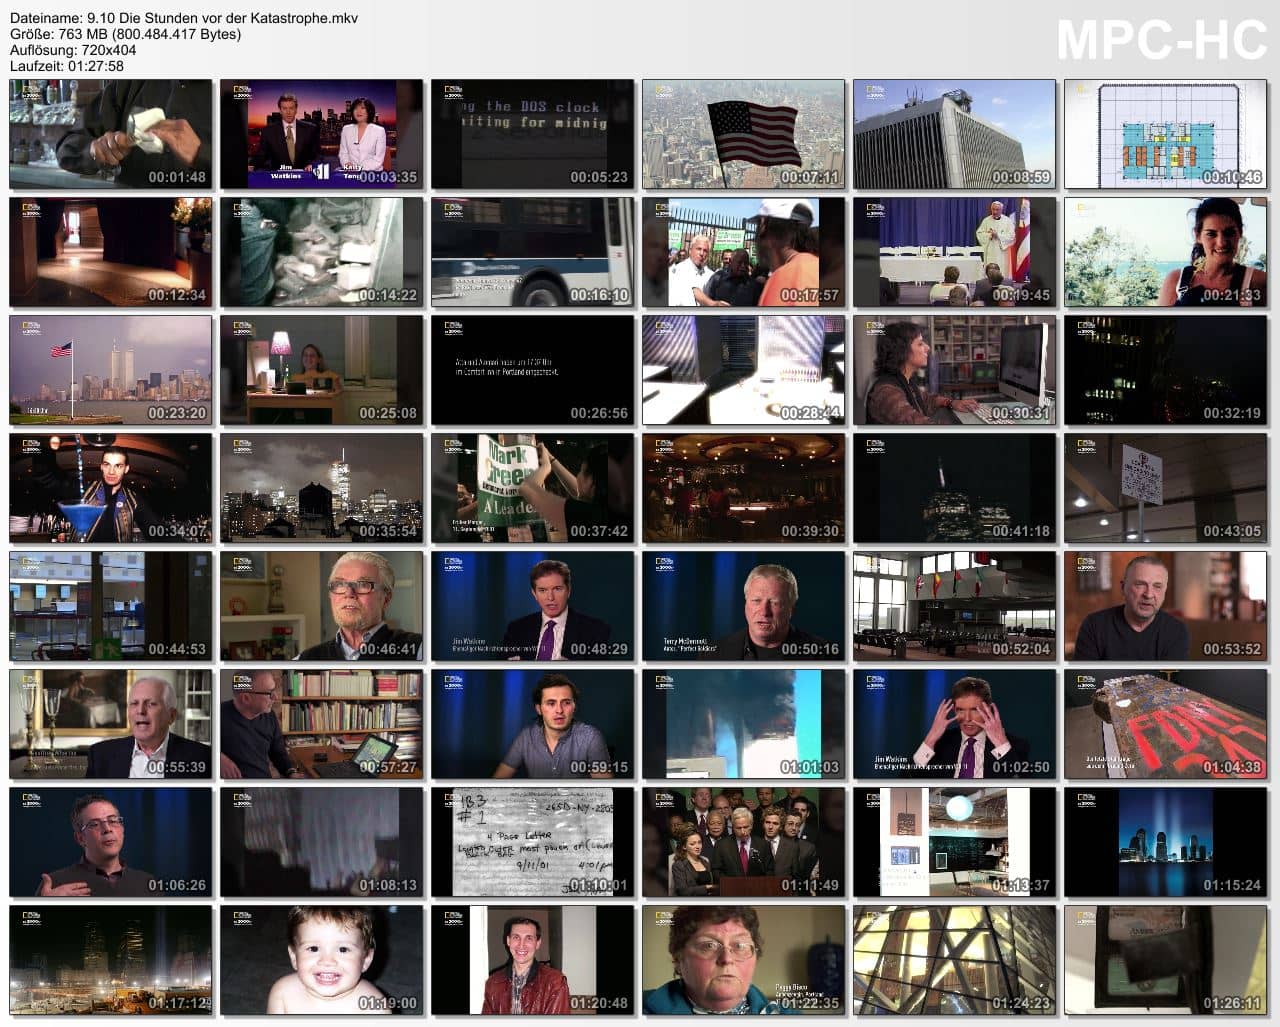Open the bookshelf man thumbnail at 00:57:27

point(322,724)
